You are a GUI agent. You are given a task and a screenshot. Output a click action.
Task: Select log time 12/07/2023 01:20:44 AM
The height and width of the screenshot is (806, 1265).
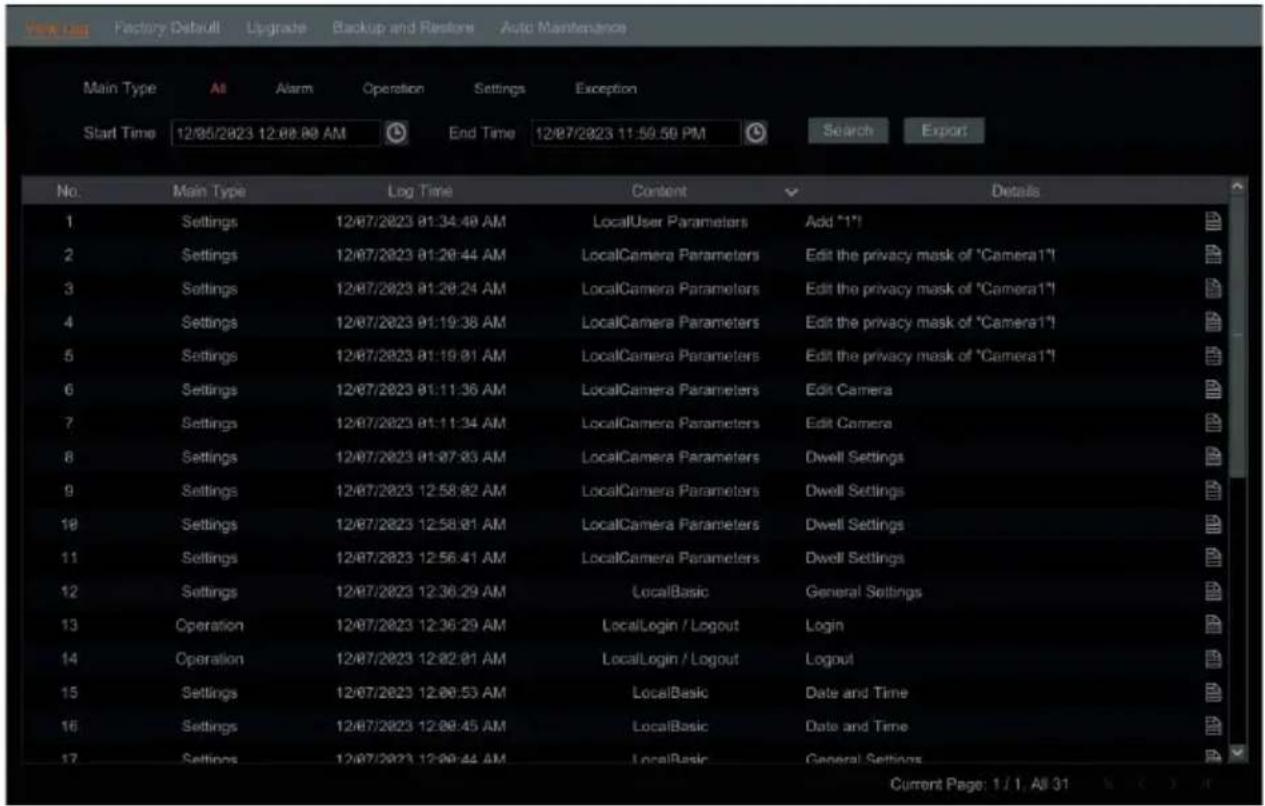pos(420,256)
